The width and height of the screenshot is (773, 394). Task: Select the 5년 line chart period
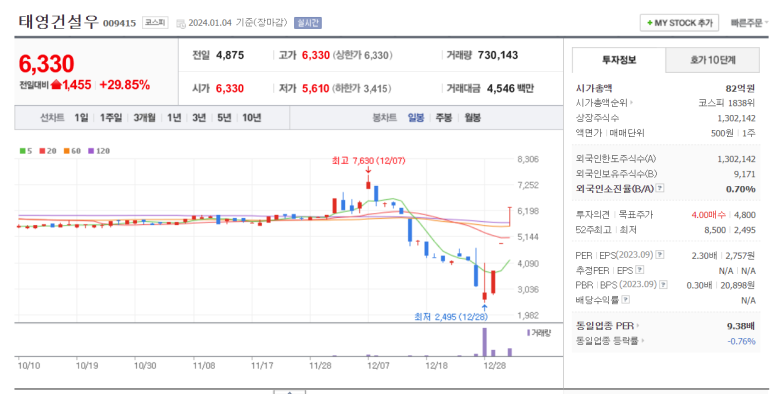click(x=224, y=118)
